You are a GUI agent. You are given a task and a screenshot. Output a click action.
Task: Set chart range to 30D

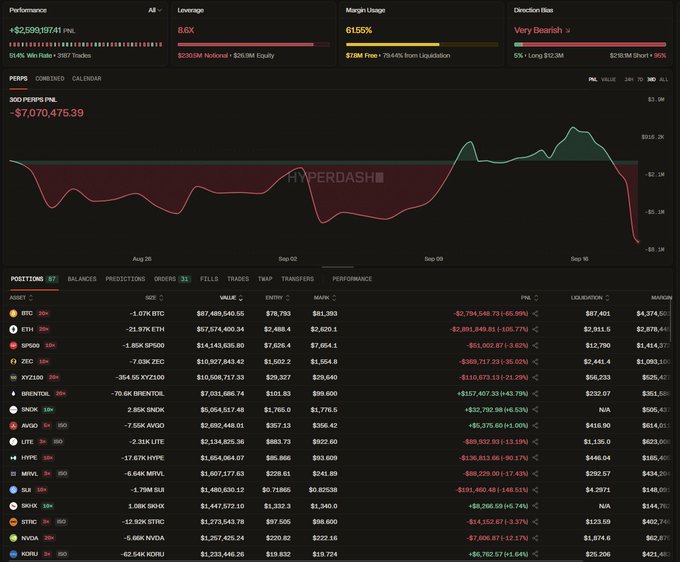coord(651,79)
